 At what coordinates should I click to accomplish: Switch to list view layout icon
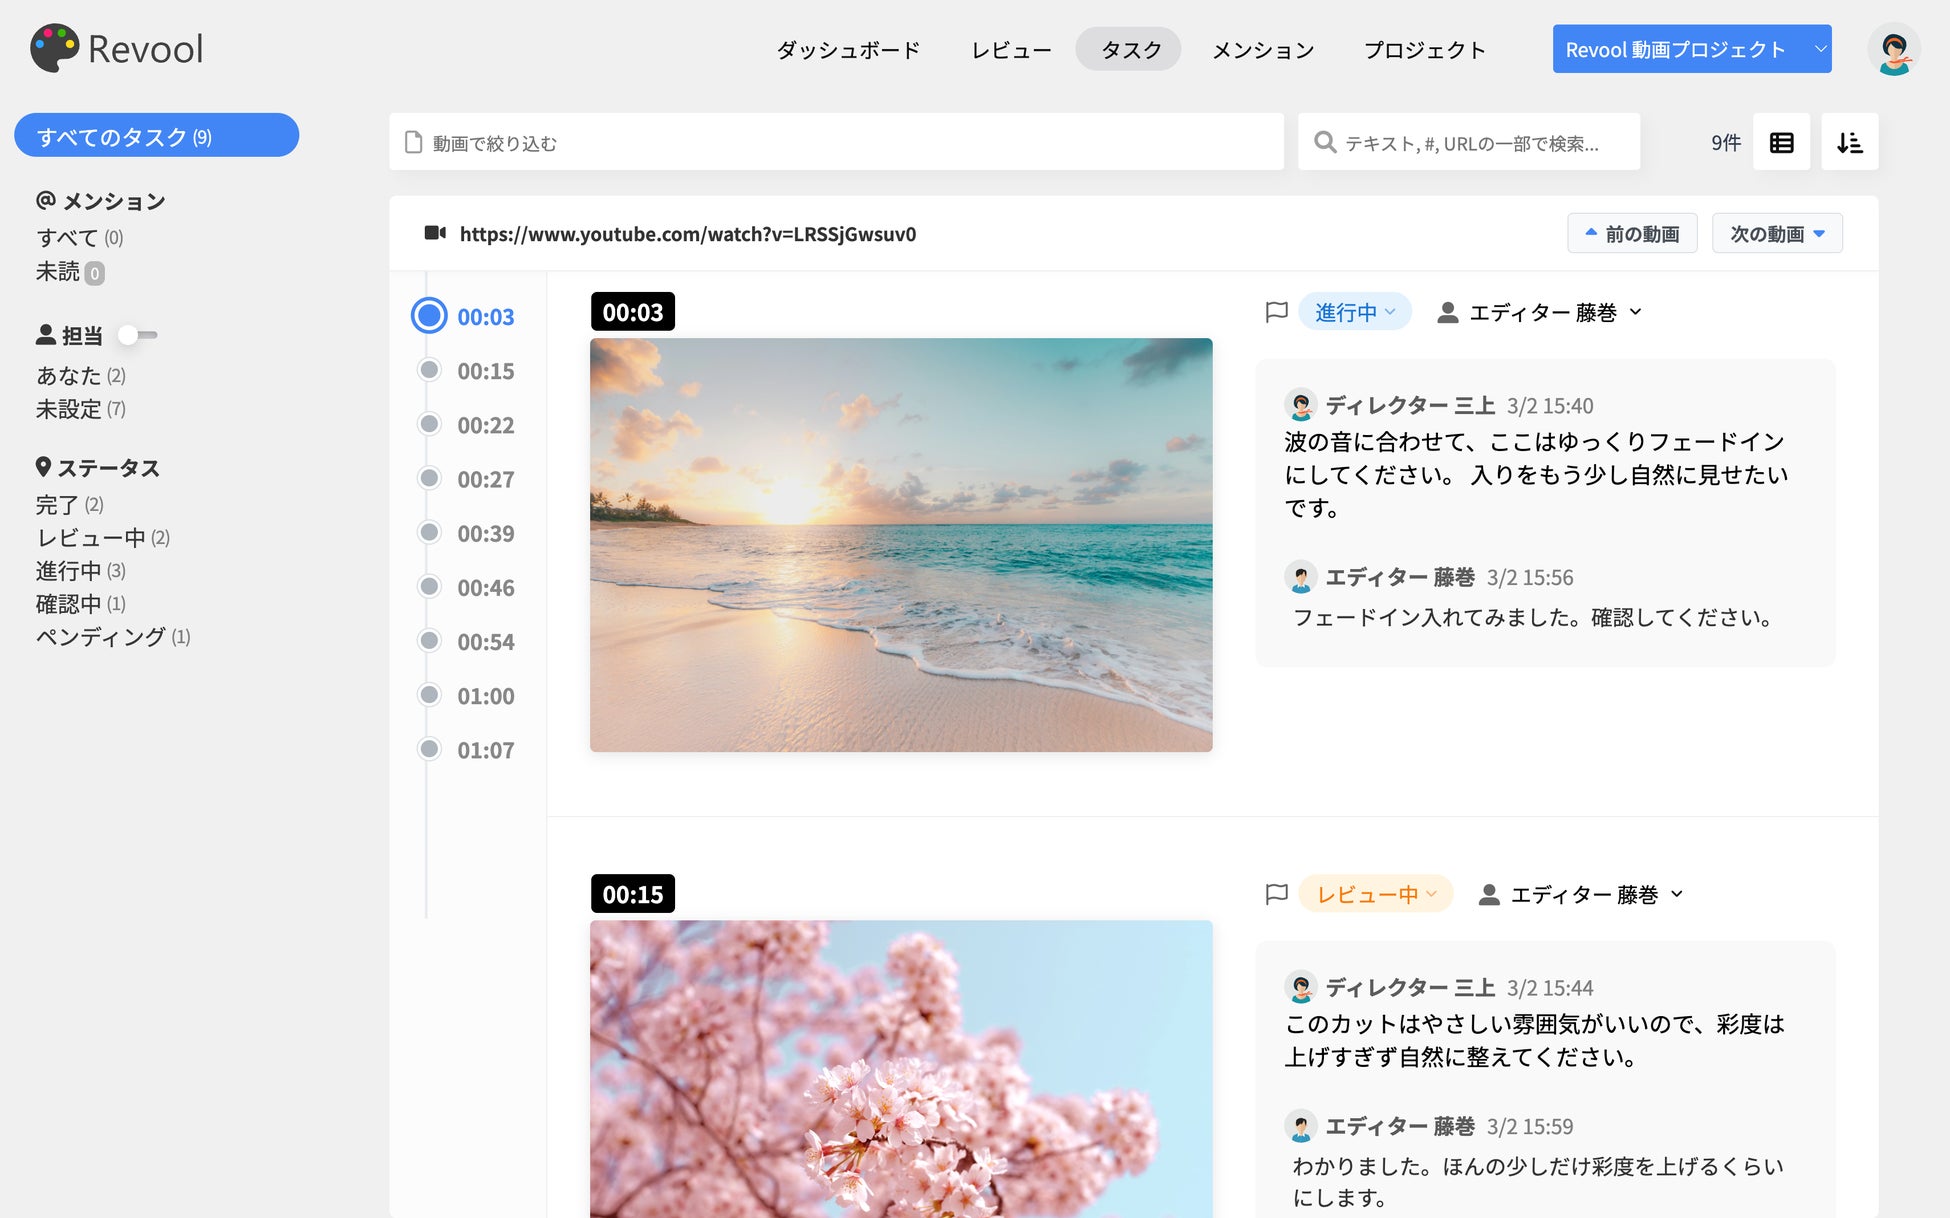click(1781, 143)
